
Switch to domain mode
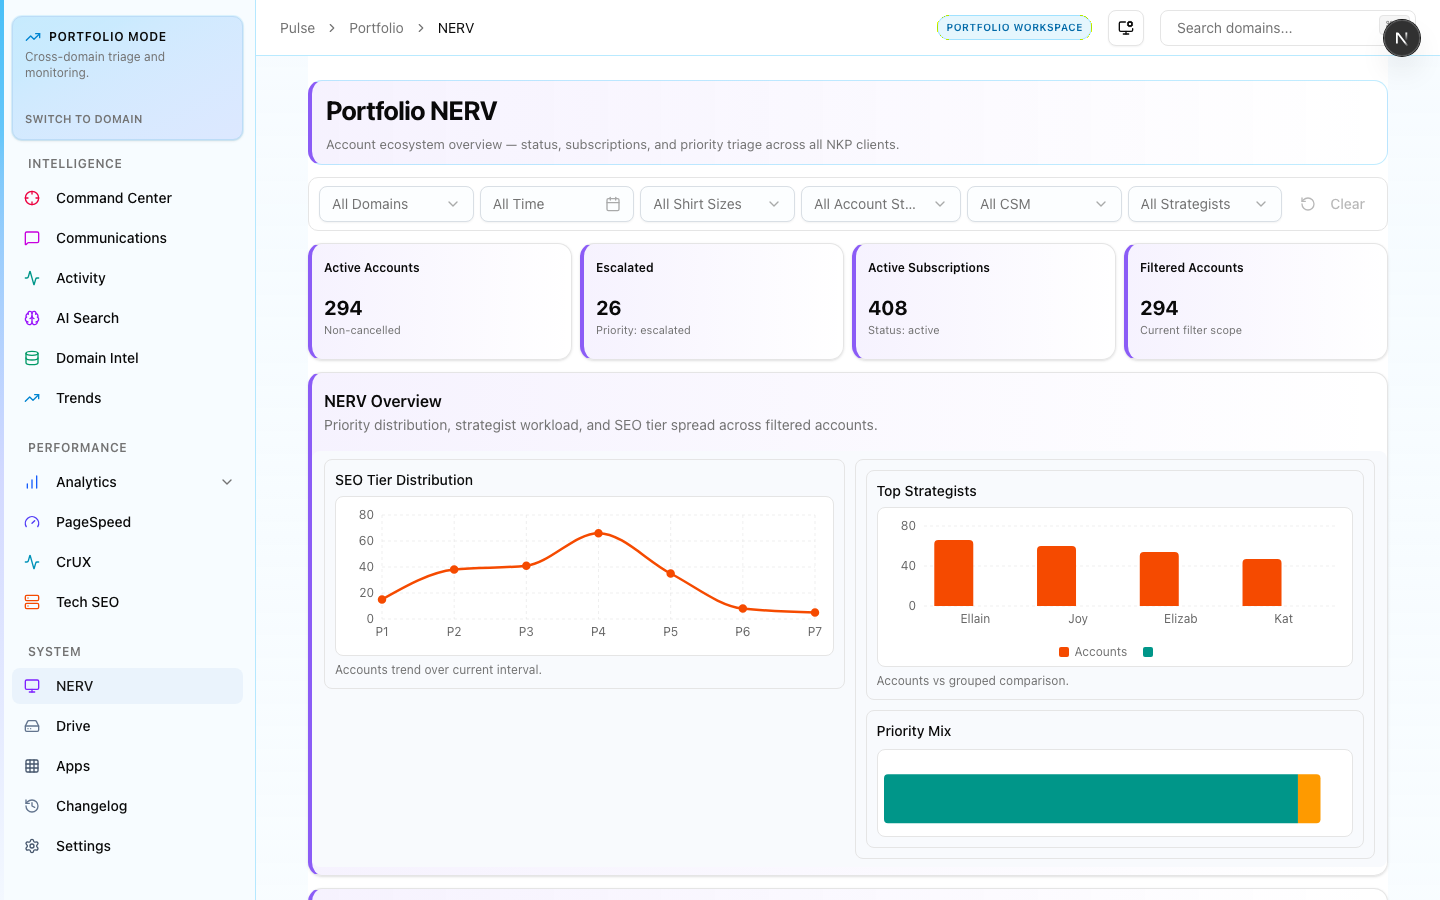[x=84, y=119]
